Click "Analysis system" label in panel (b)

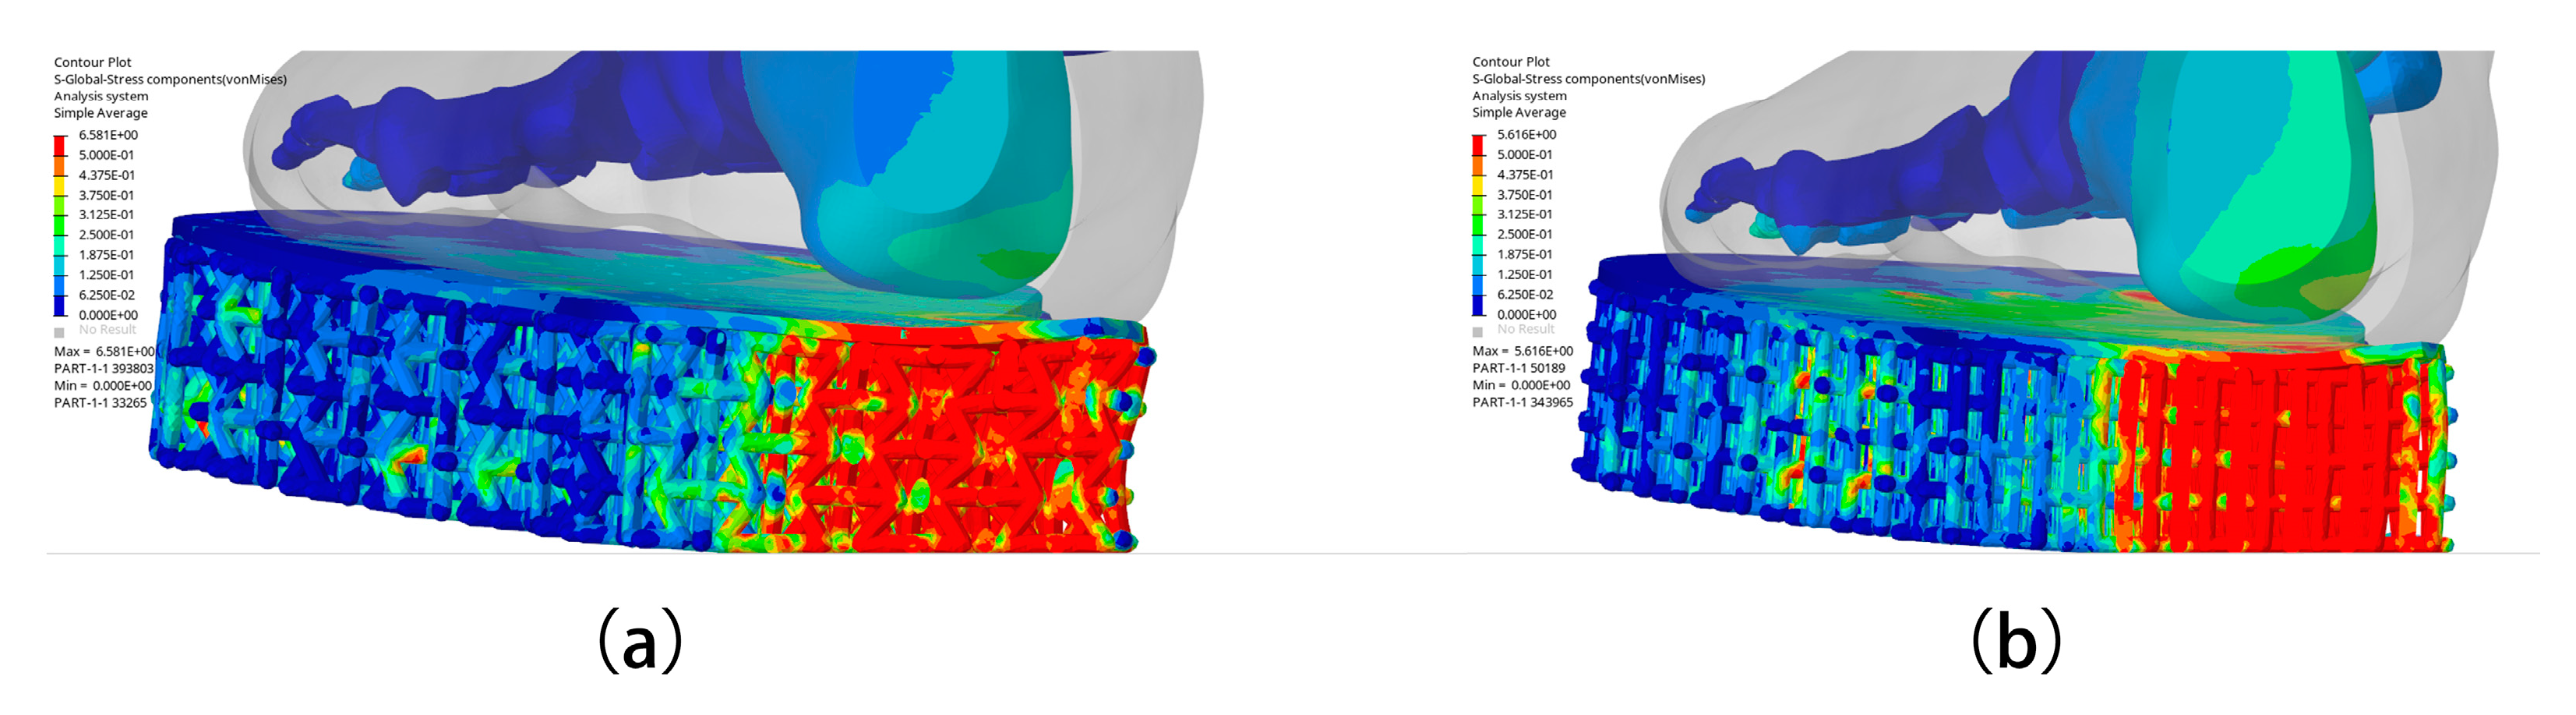tap(1519, 96)
